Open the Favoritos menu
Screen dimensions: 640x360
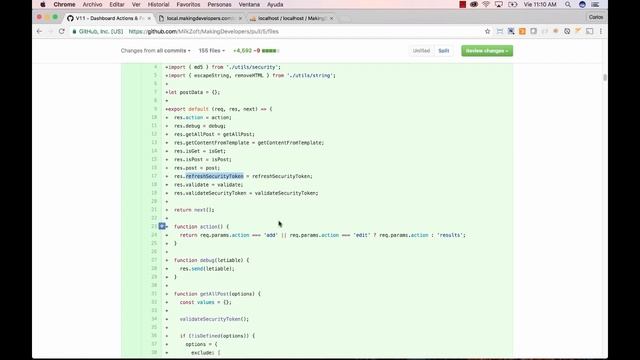tap(188, 4)
